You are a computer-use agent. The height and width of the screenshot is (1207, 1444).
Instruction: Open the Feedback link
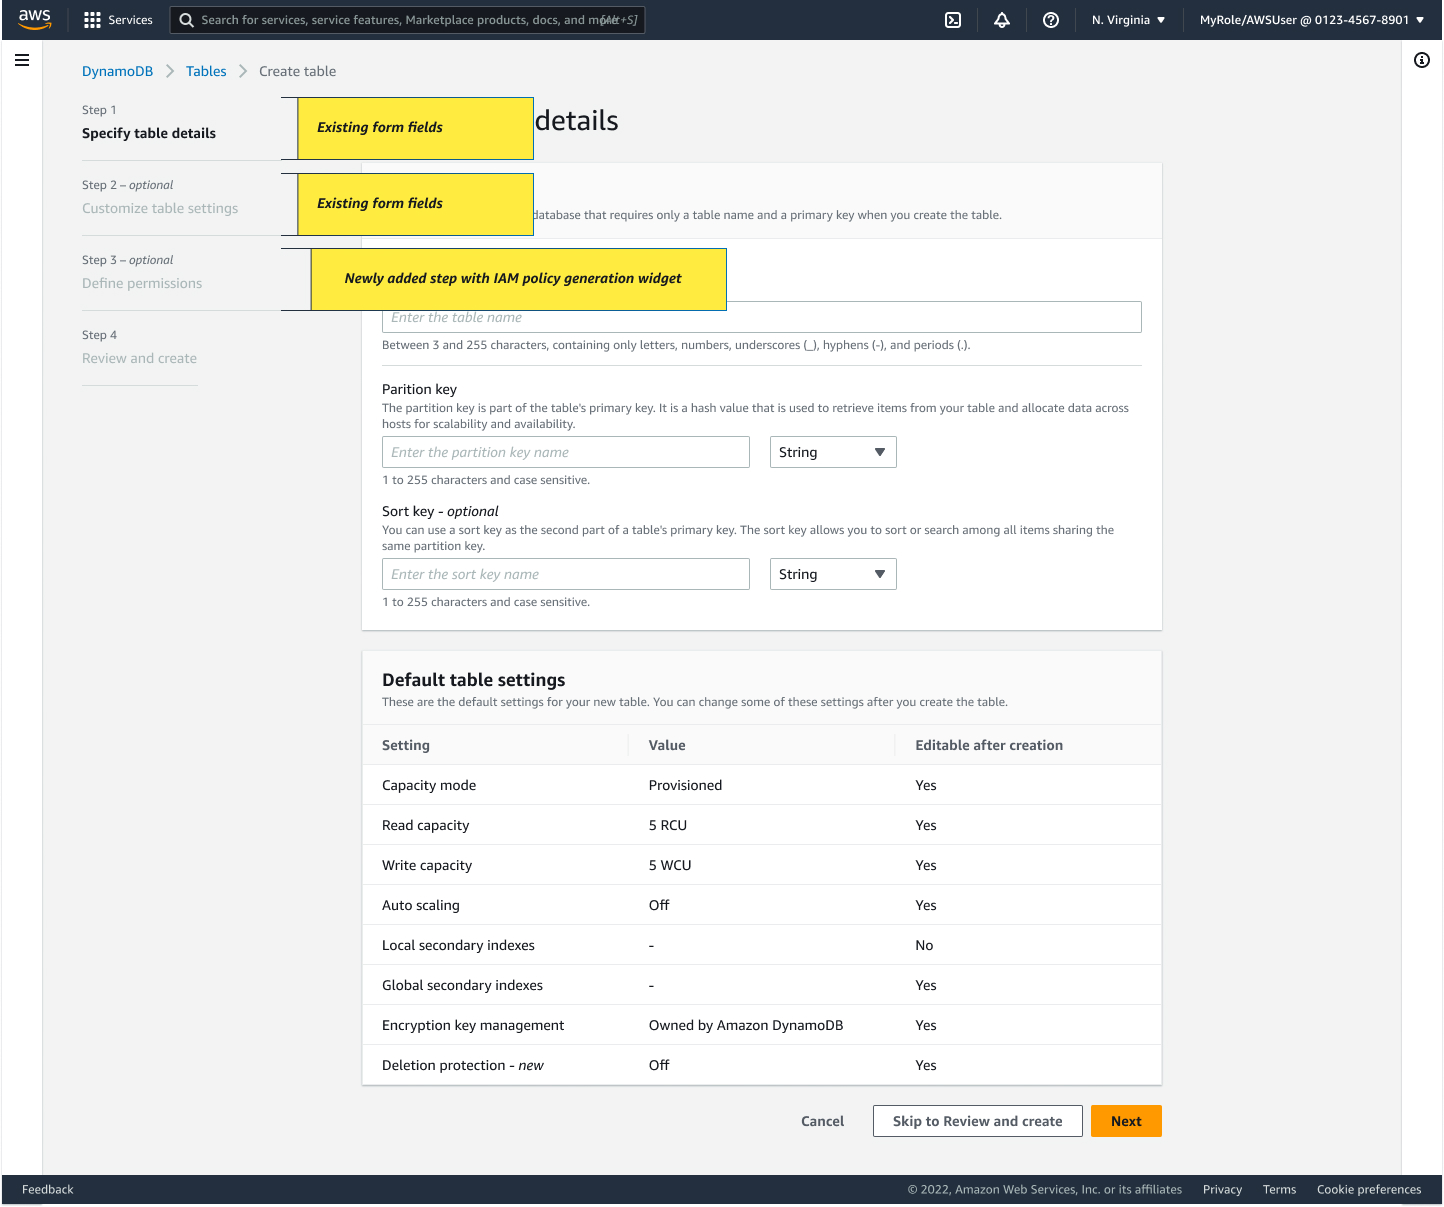pyautogui.click(x=47, y=1189)
